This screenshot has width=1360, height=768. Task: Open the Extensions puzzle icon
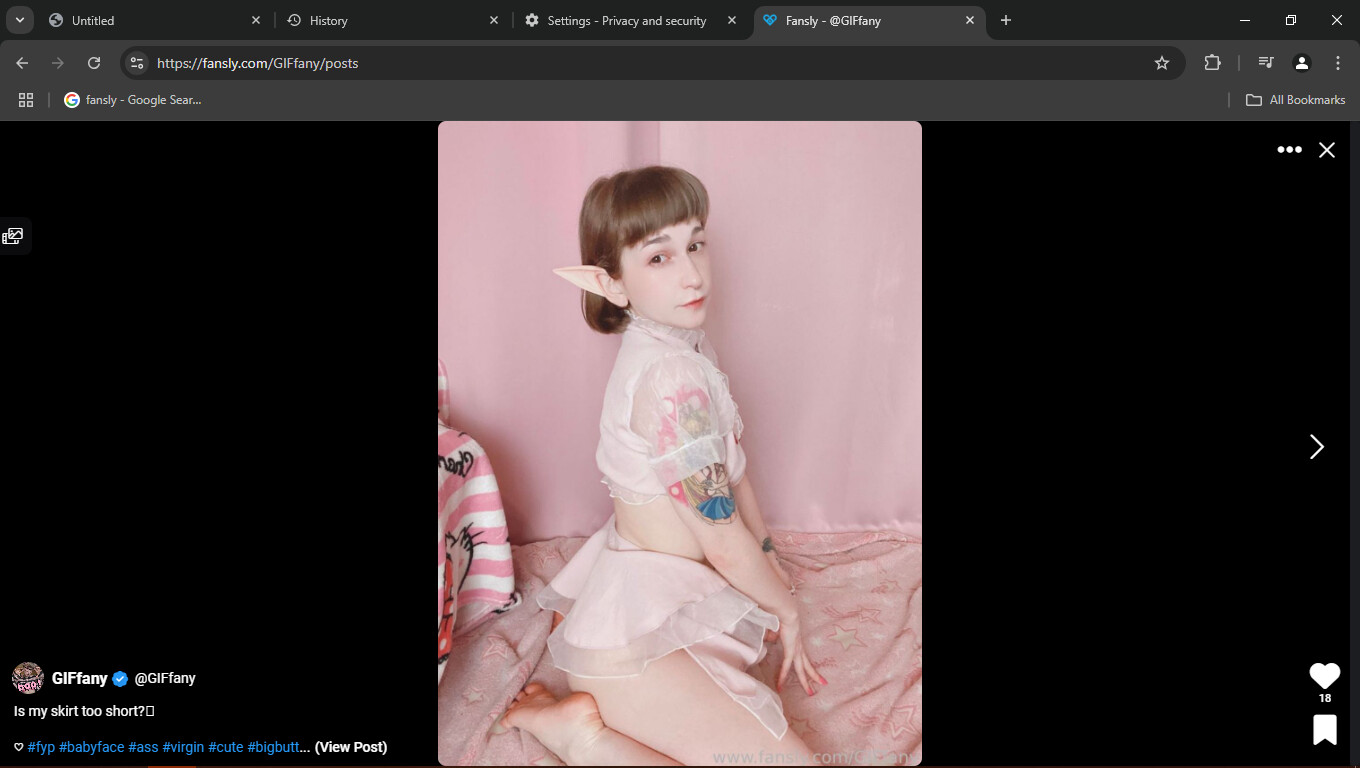coord(1212,63)
